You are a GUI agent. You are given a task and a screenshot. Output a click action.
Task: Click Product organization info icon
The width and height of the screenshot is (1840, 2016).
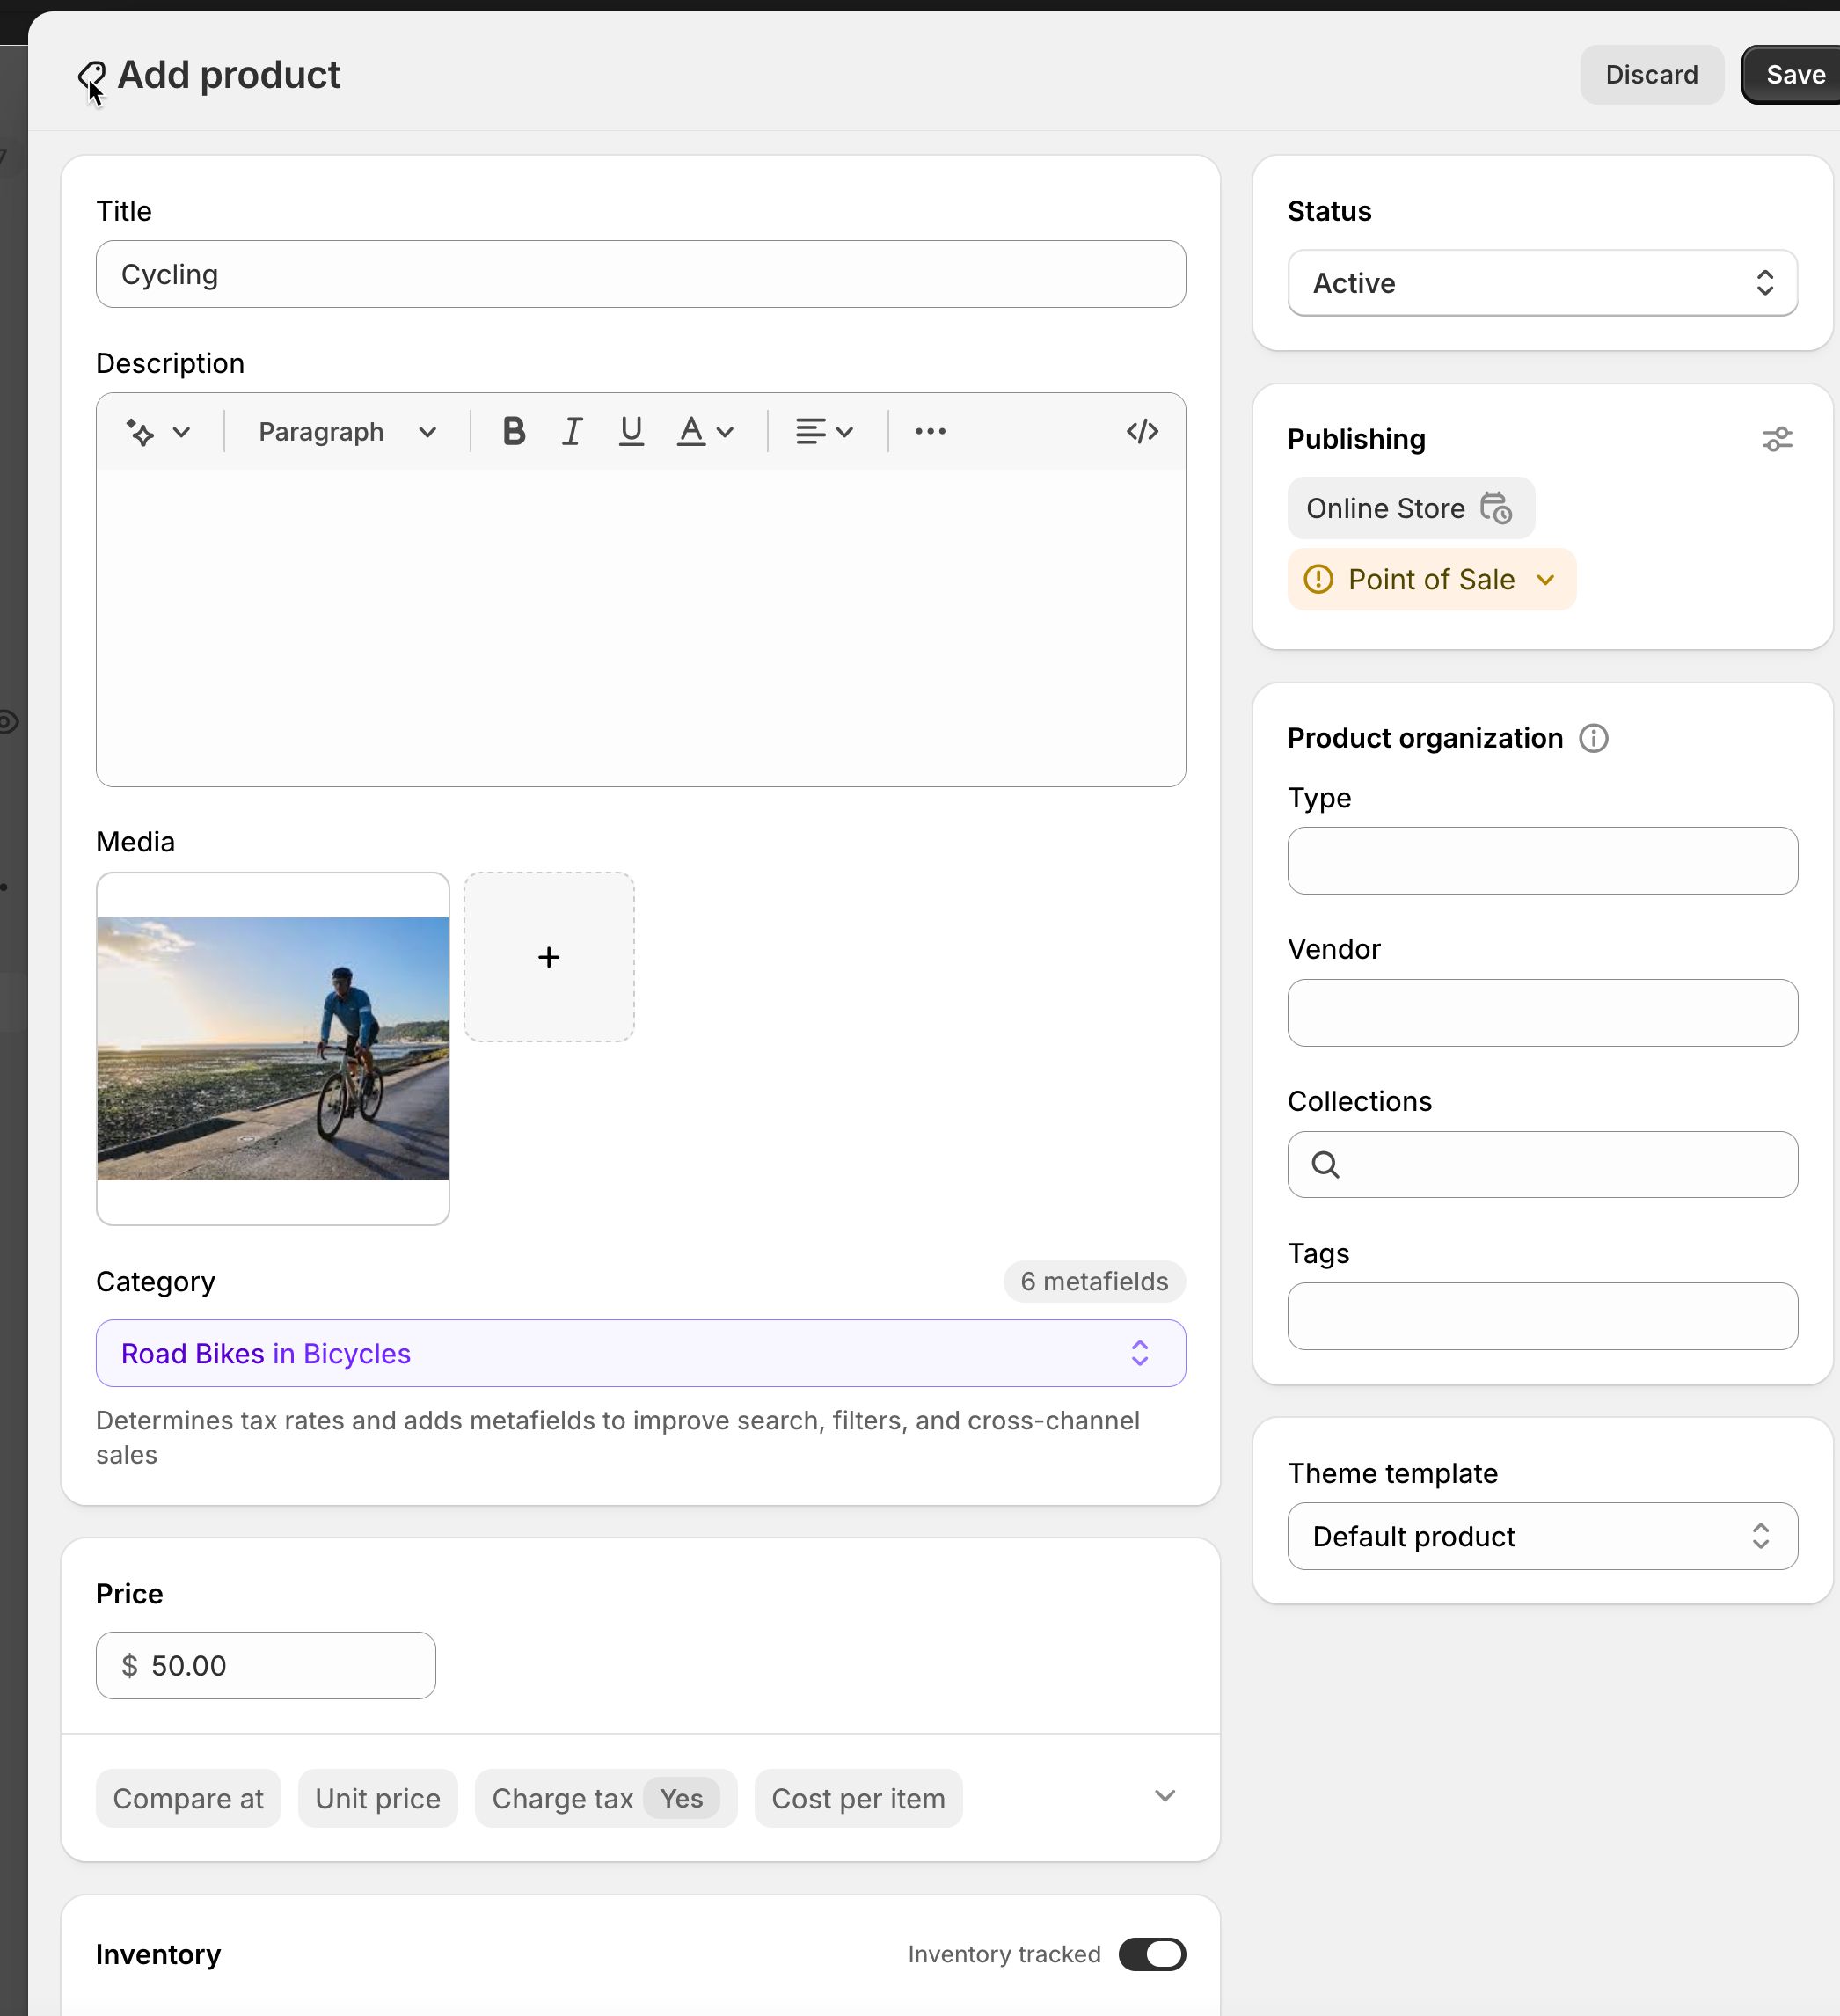[1593, 738]
